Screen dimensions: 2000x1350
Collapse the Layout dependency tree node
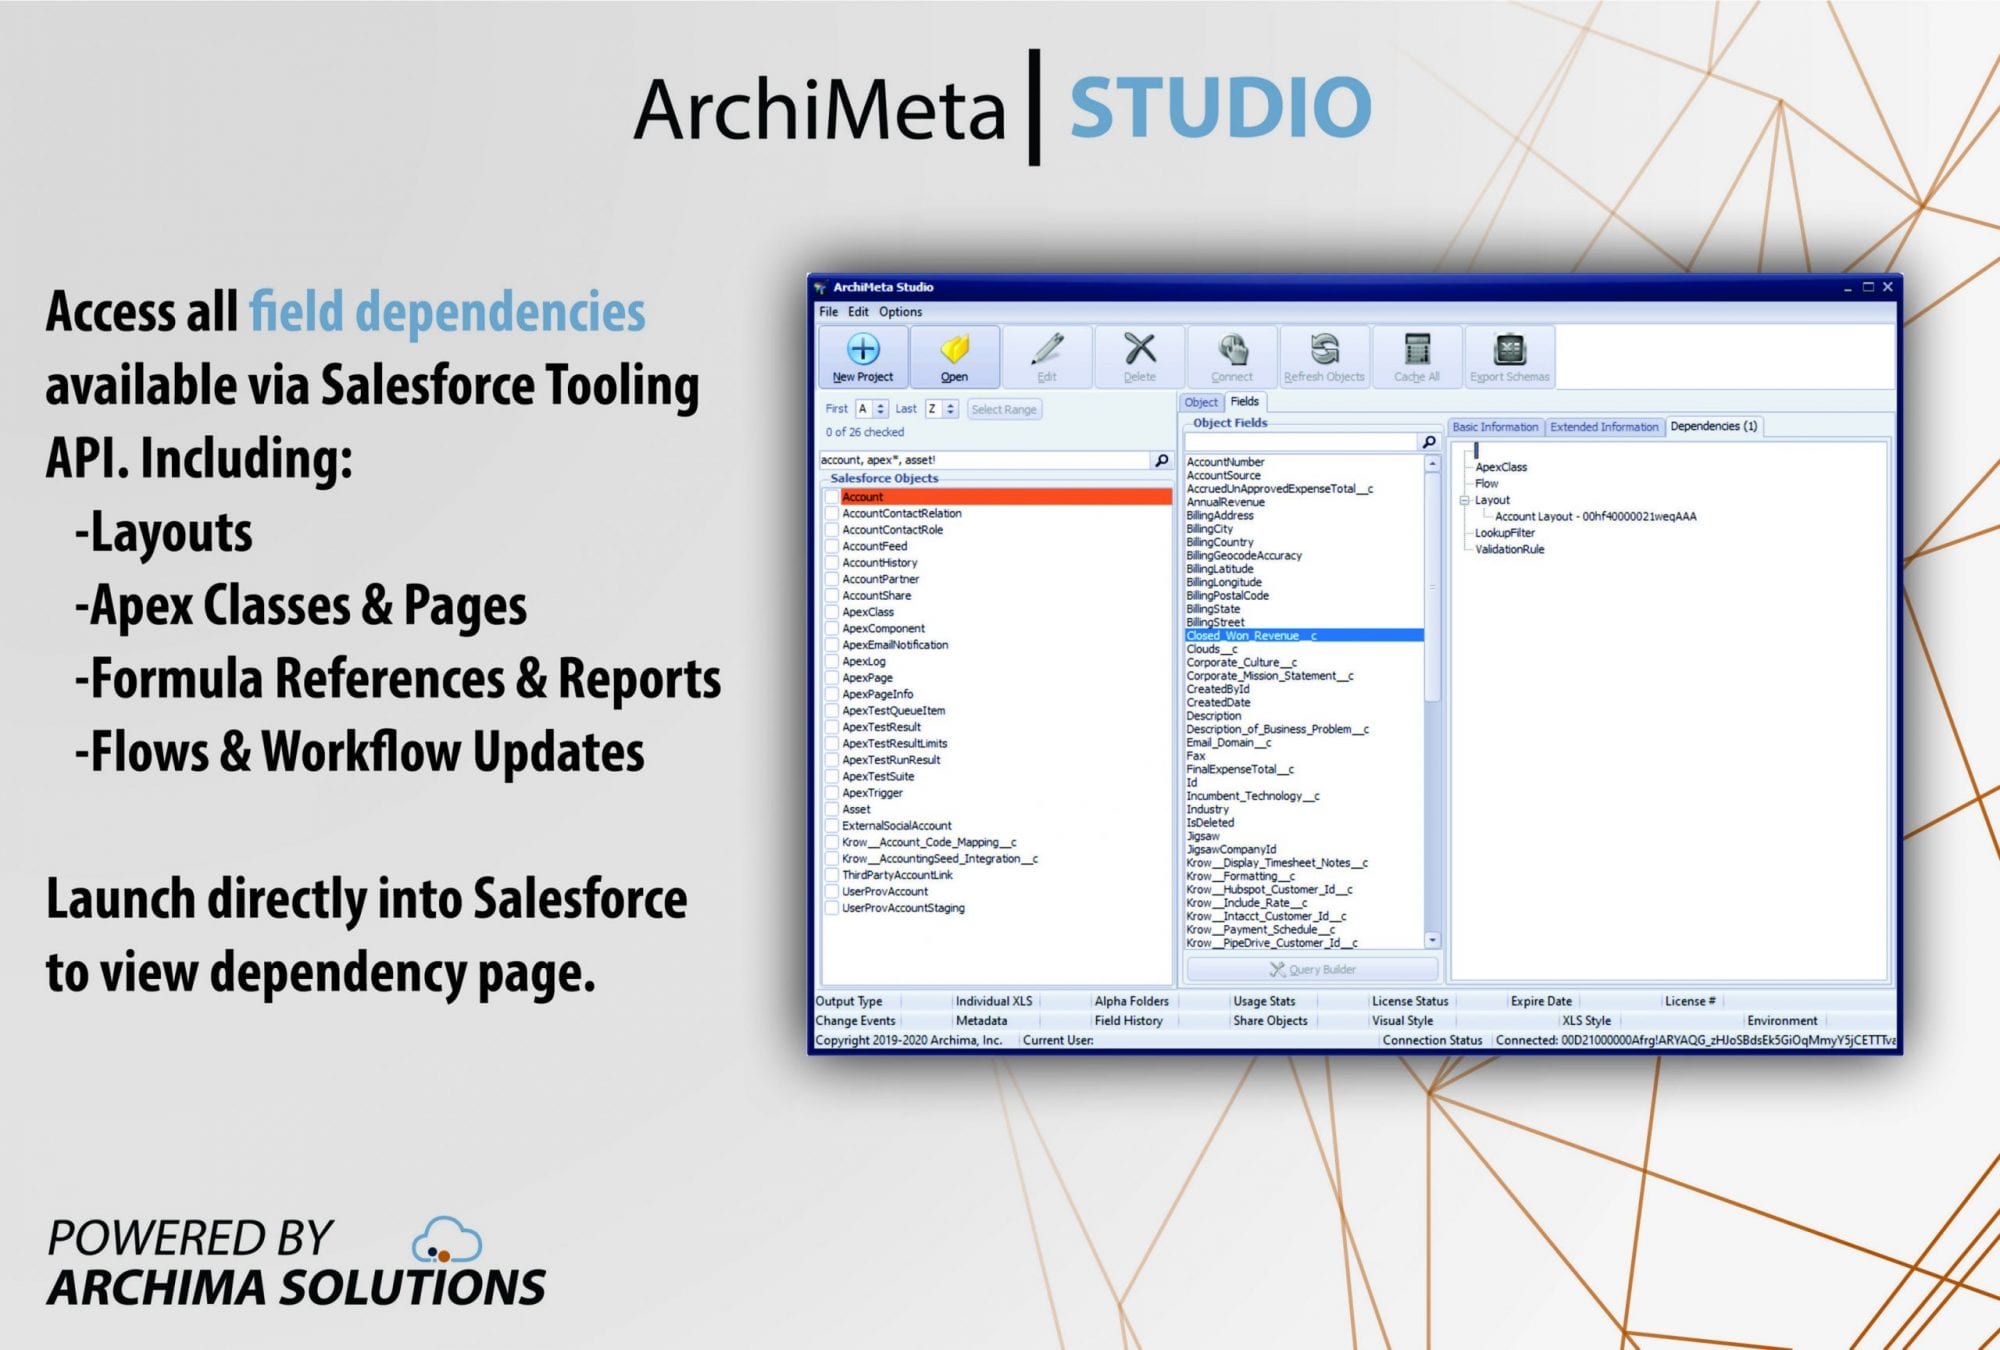[x=1464, y=500]
